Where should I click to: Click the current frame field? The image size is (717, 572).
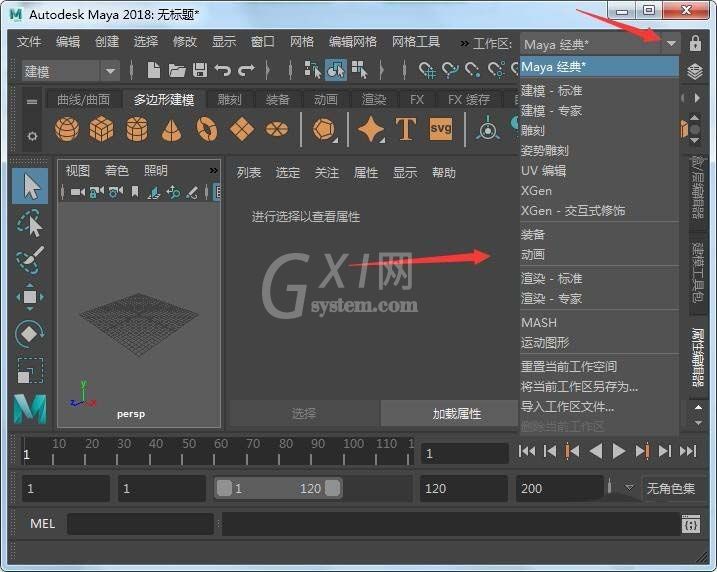465,453
